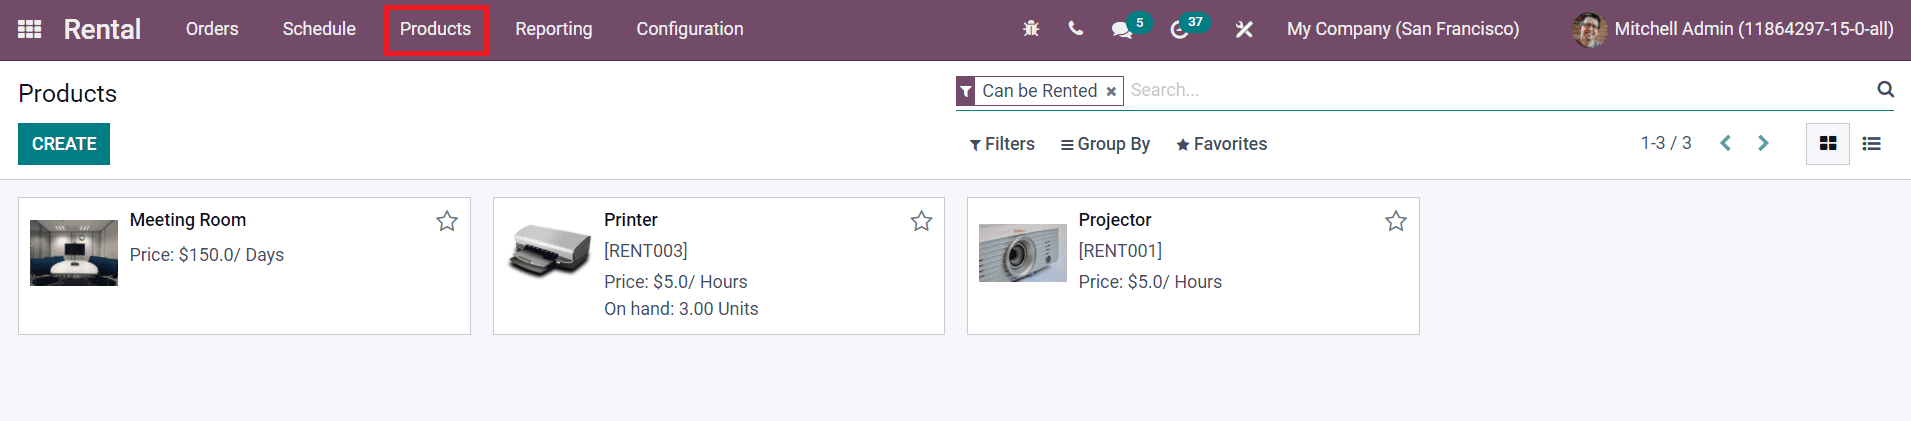Favorite the Printer product star
This screenshot has height=421, width=1911.
point(921,221)
